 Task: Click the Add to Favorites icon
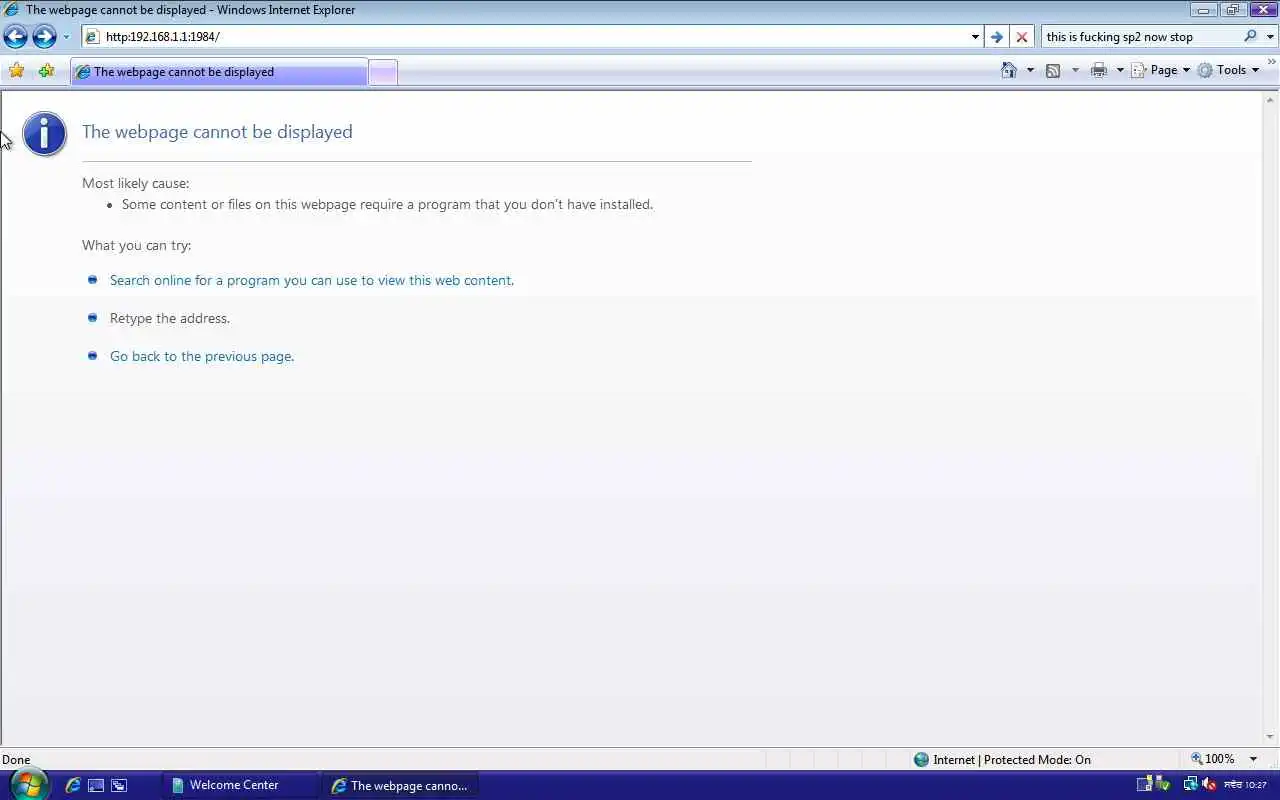[46, 70]
